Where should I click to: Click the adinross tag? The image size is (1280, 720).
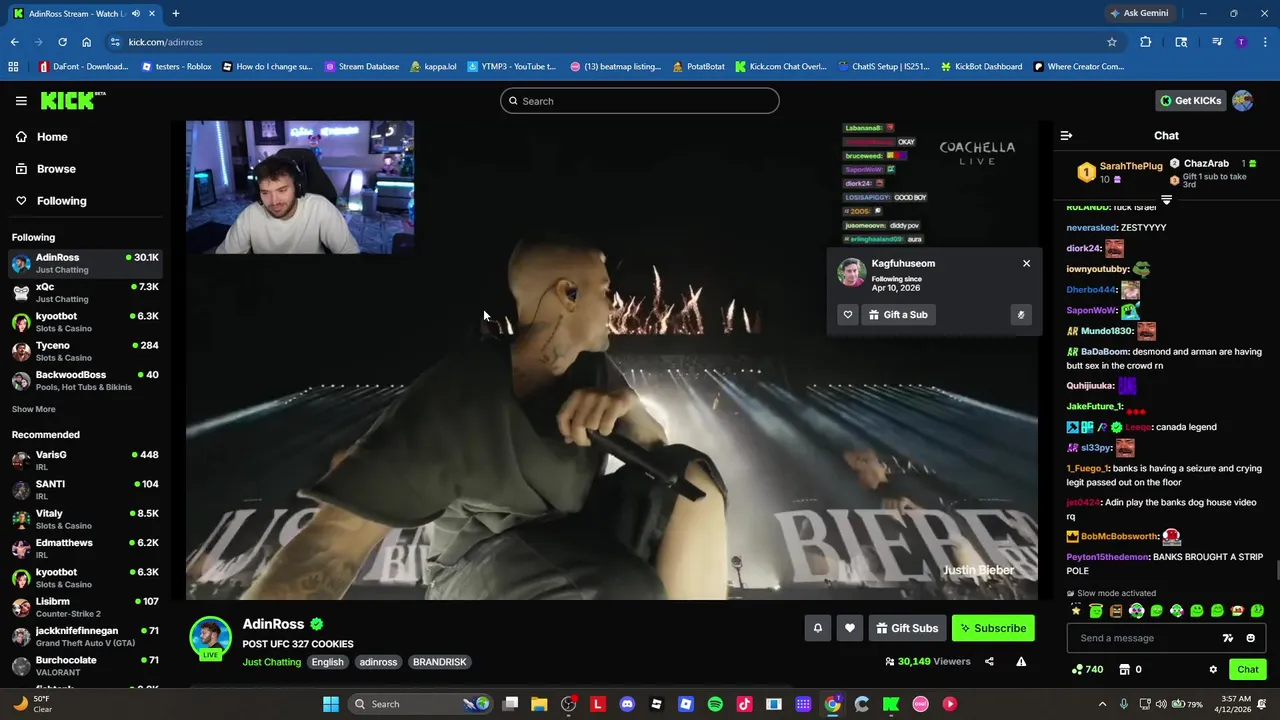click(x=379, y=662)
